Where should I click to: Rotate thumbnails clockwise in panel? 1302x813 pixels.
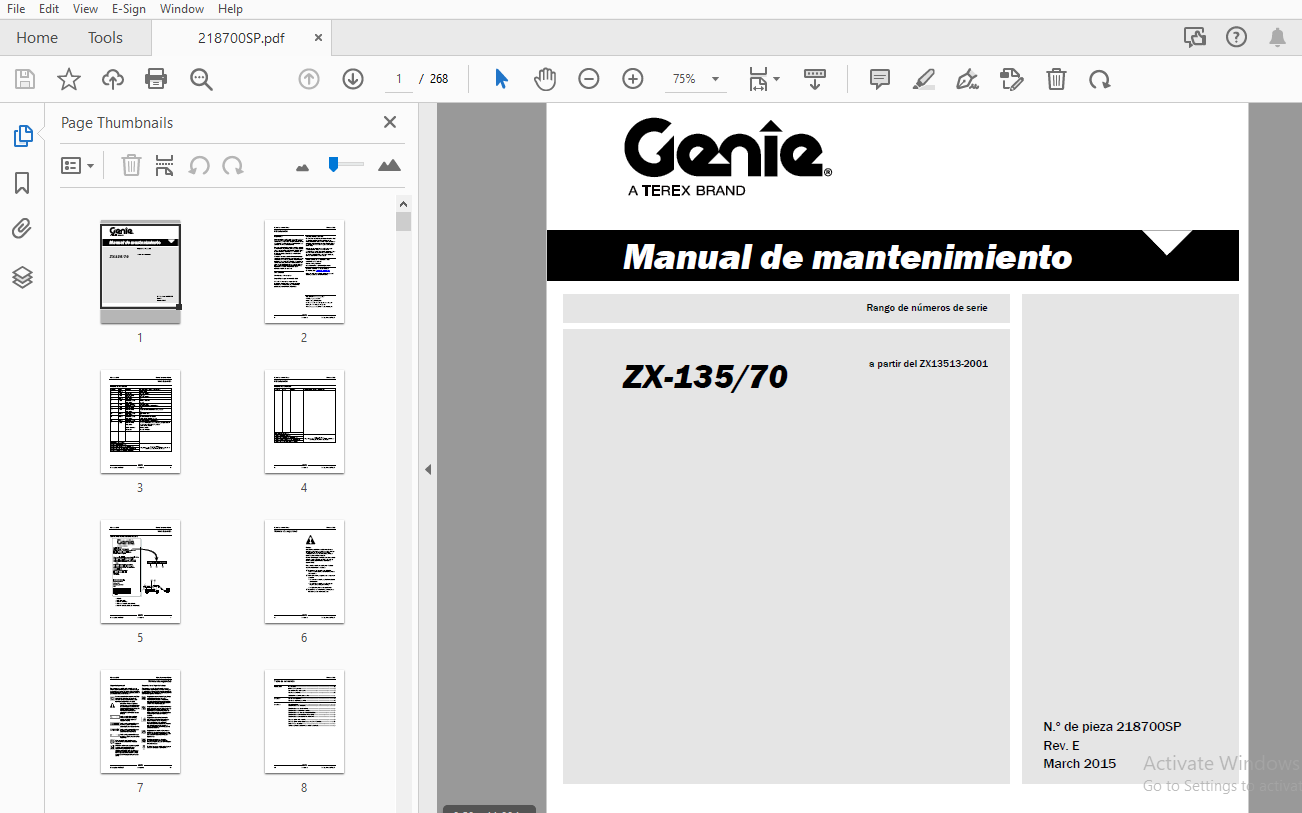click(233, 165)
